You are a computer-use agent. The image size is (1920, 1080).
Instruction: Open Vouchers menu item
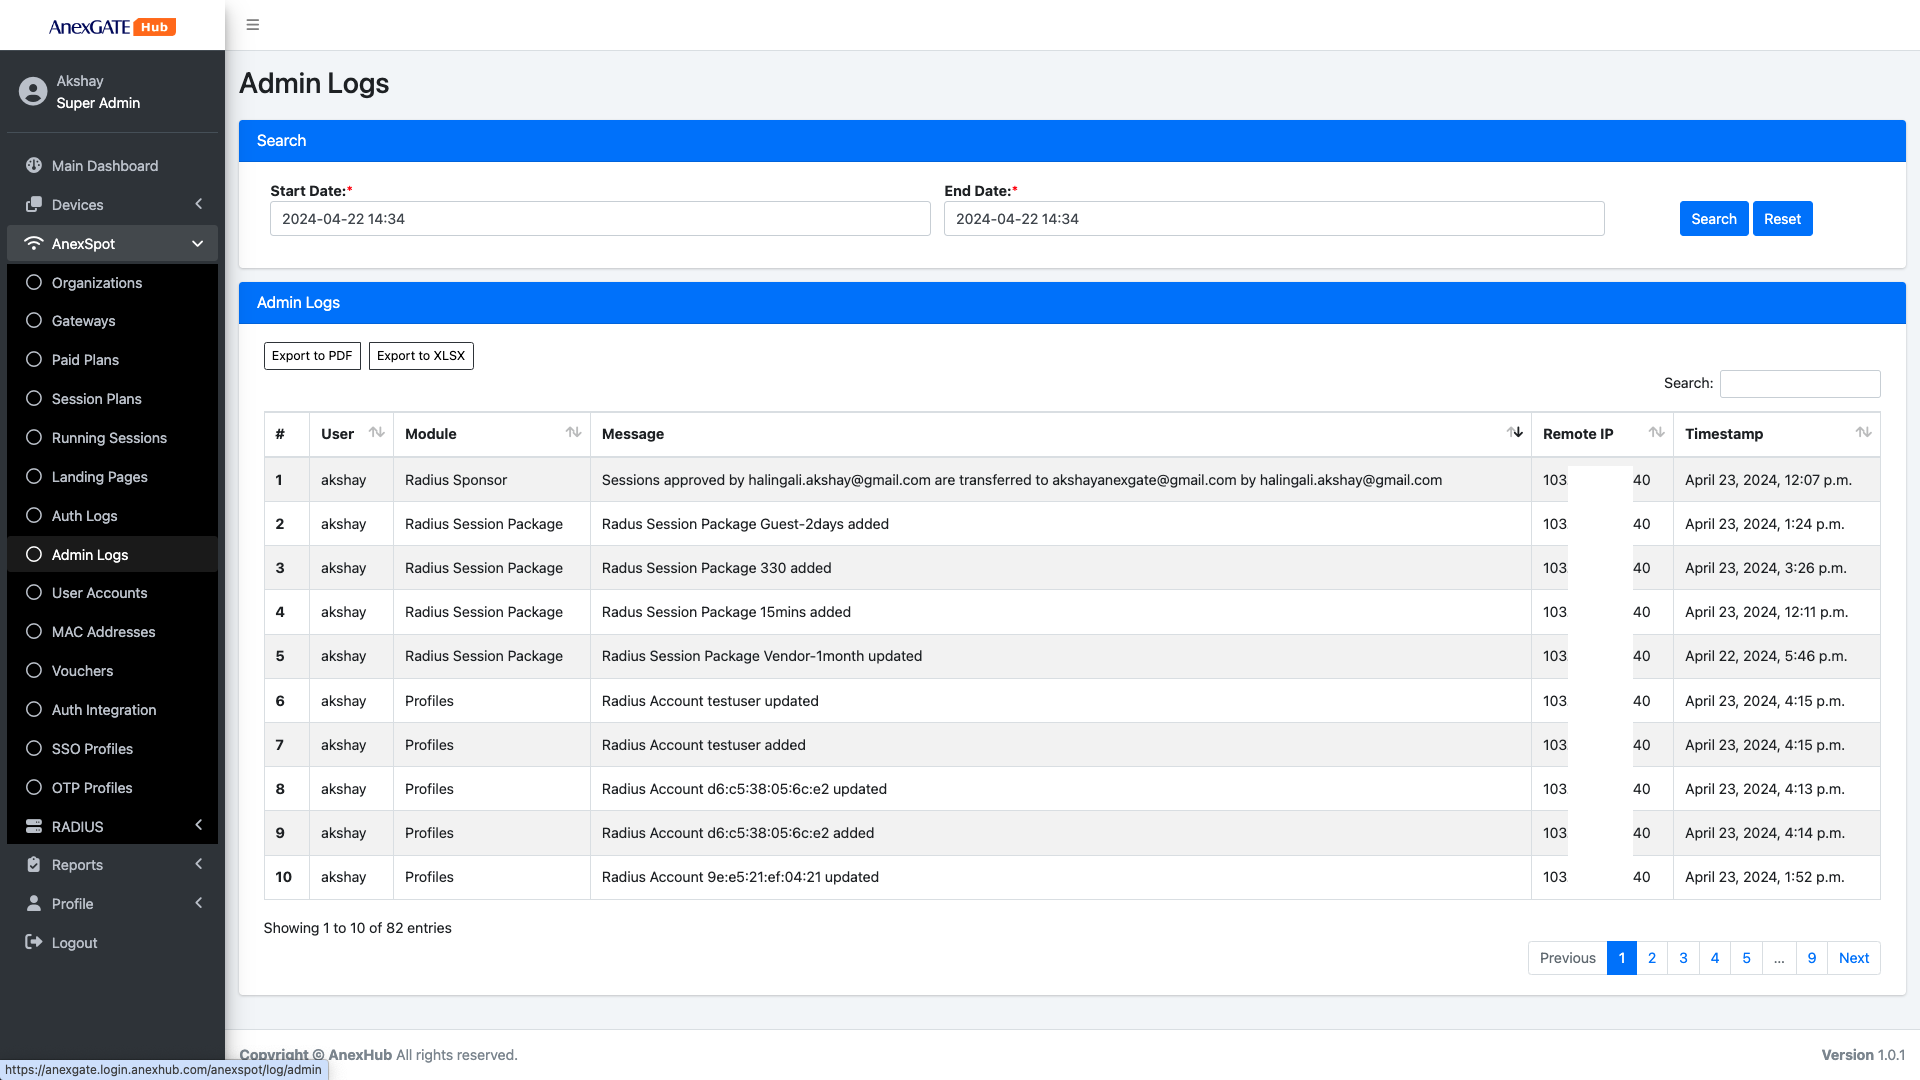pyautogui.click(x=82, y=671)
